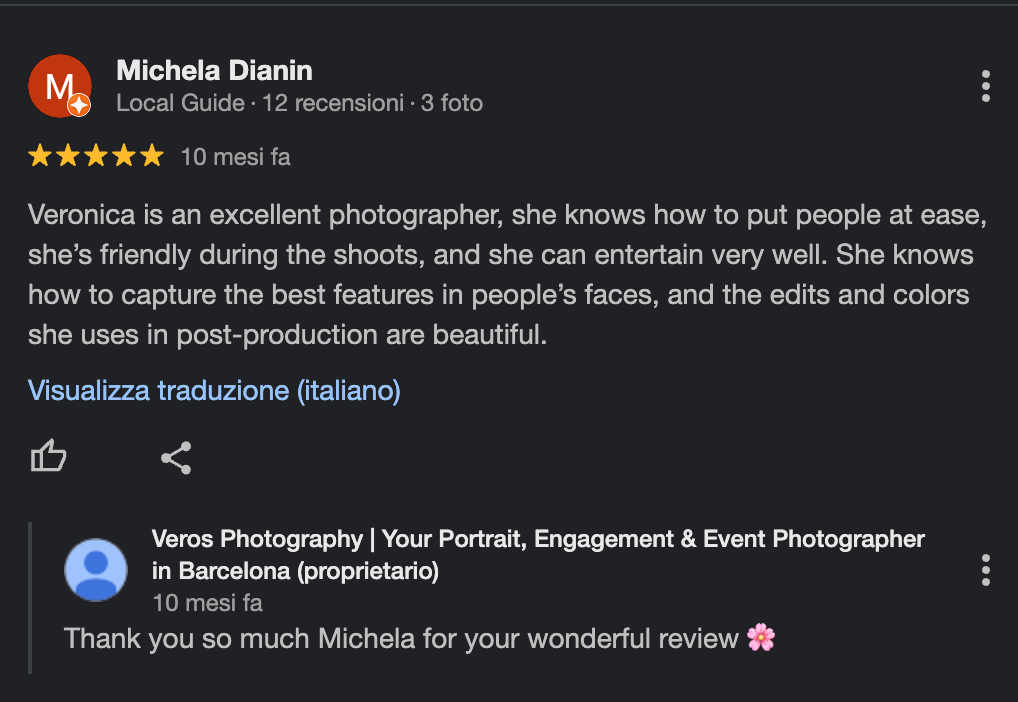
Task: Click the Local Guide badge on the avatar
Action: [80, 105]
